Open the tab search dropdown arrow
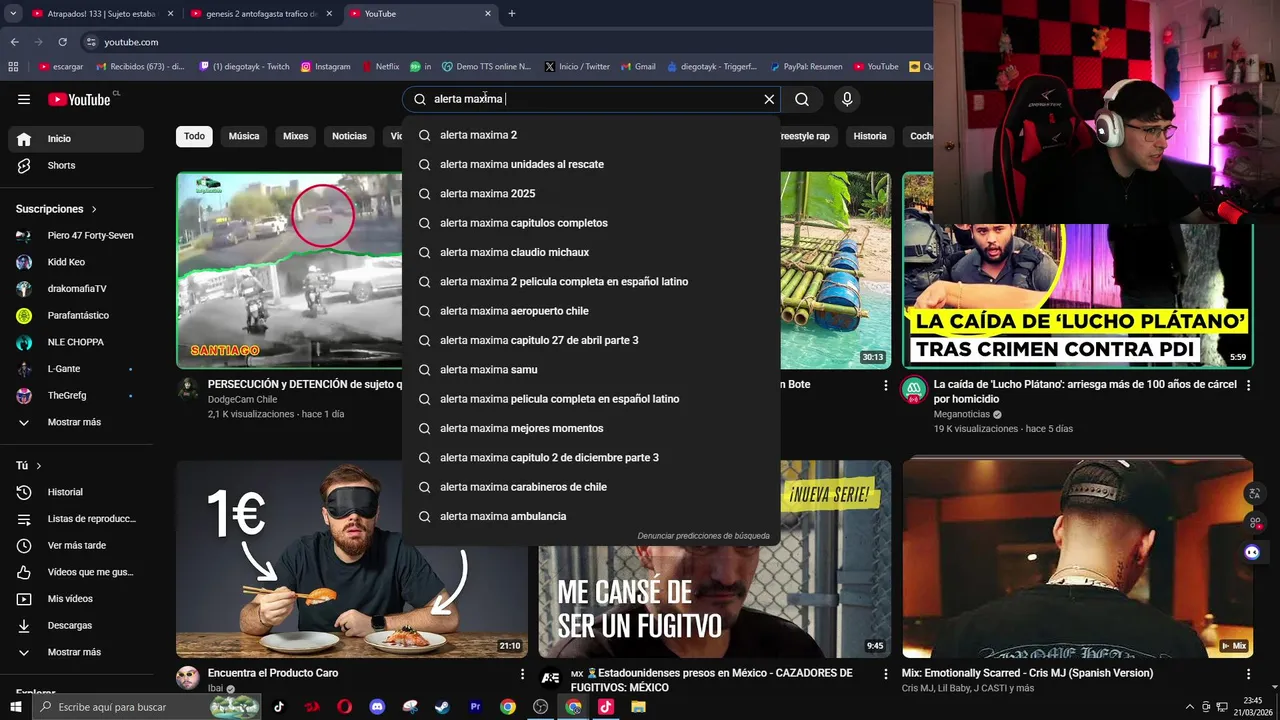Screen dimensions: 1280x720 tap(13, 14)
